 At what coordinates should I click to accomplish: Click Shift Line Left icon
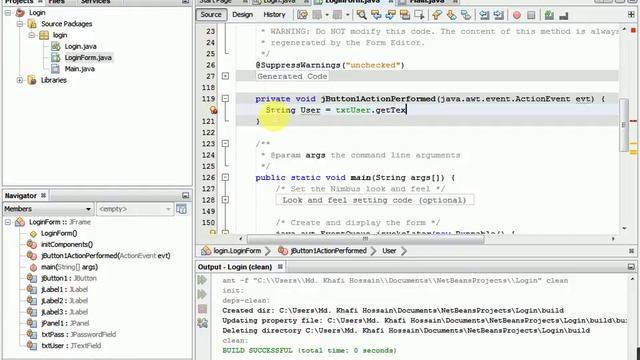click(x=484, y=15)
